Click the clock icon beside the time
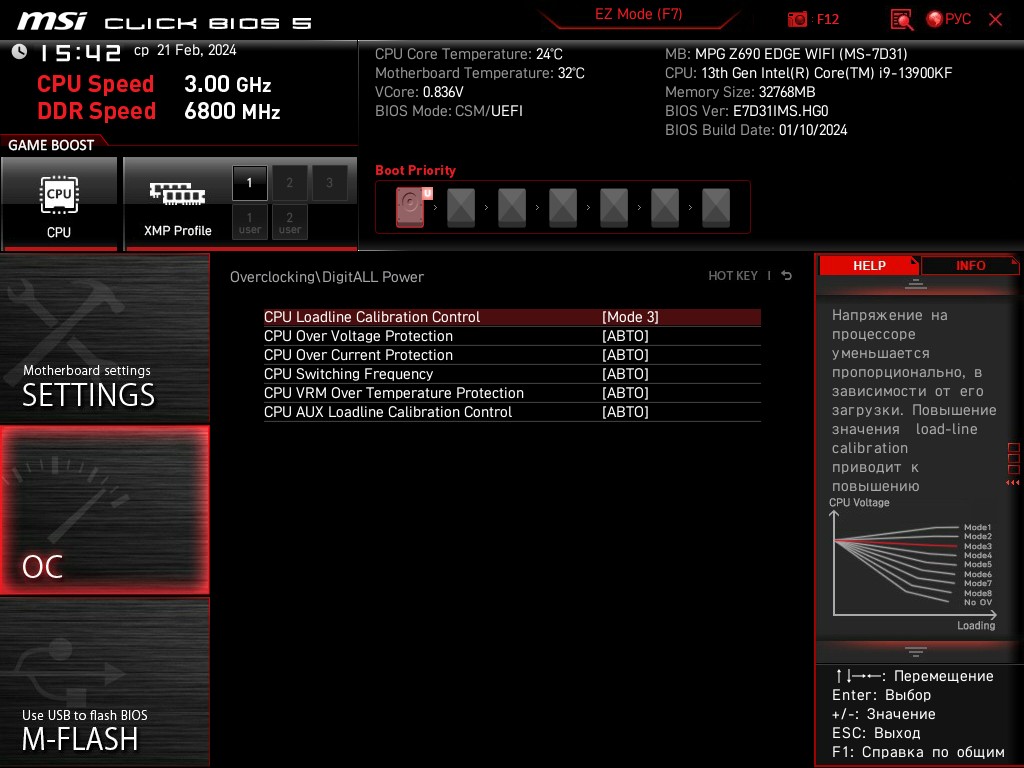The height and width of the screenshot is (768, 1024). pos(19,51)
